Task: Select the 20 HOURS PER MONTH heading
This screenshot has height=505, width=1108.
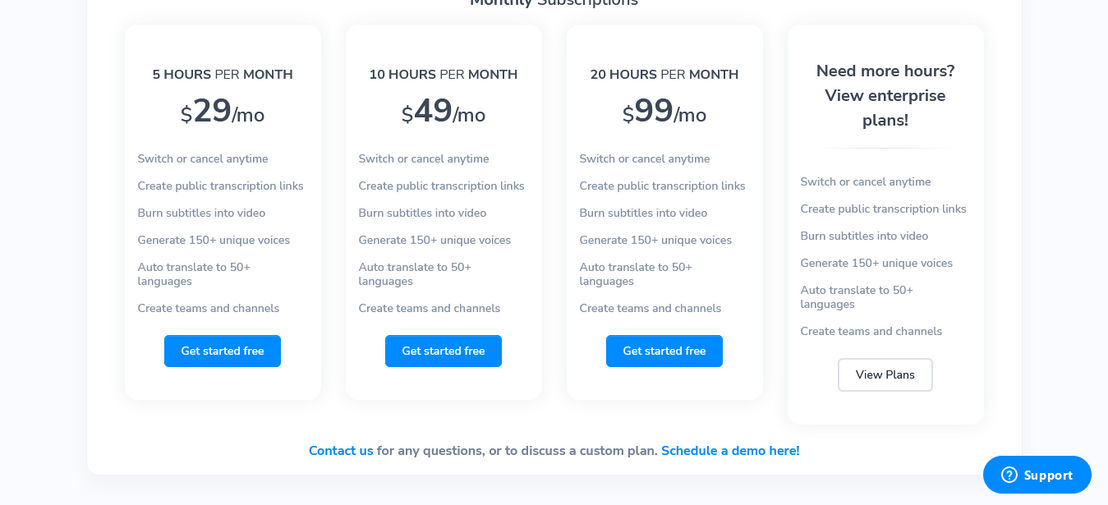Action: (x=664, y=74)
